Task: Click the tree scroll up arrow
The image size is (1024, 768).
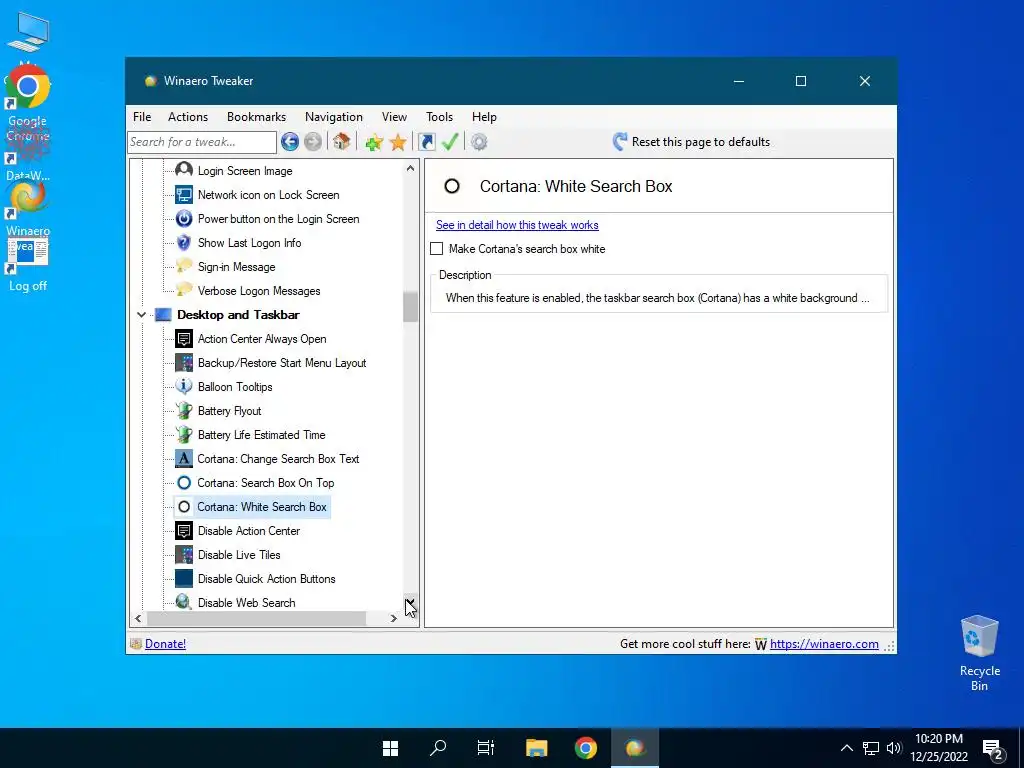Action: pos(410,168)
